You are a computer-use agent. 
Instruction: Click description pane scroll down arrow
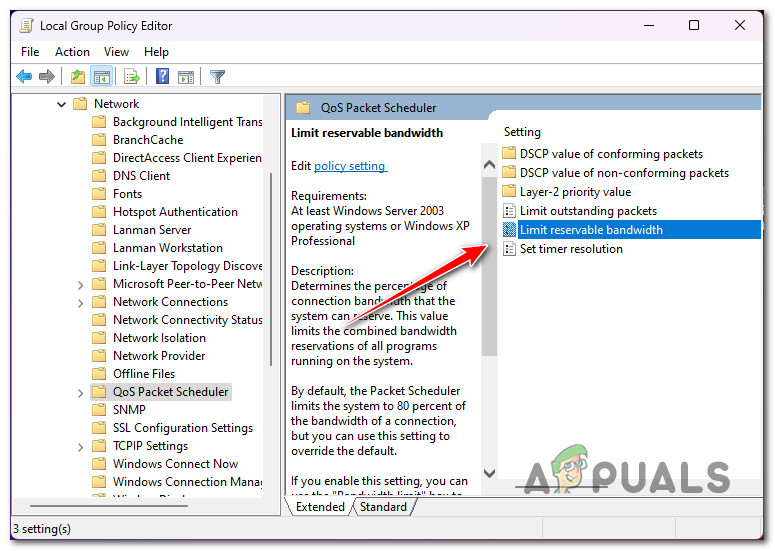tap(489, 473)
